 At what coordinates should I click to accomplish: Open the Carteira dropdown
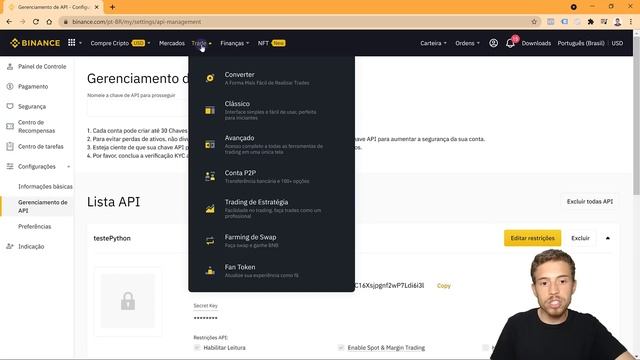click(433, 43)
